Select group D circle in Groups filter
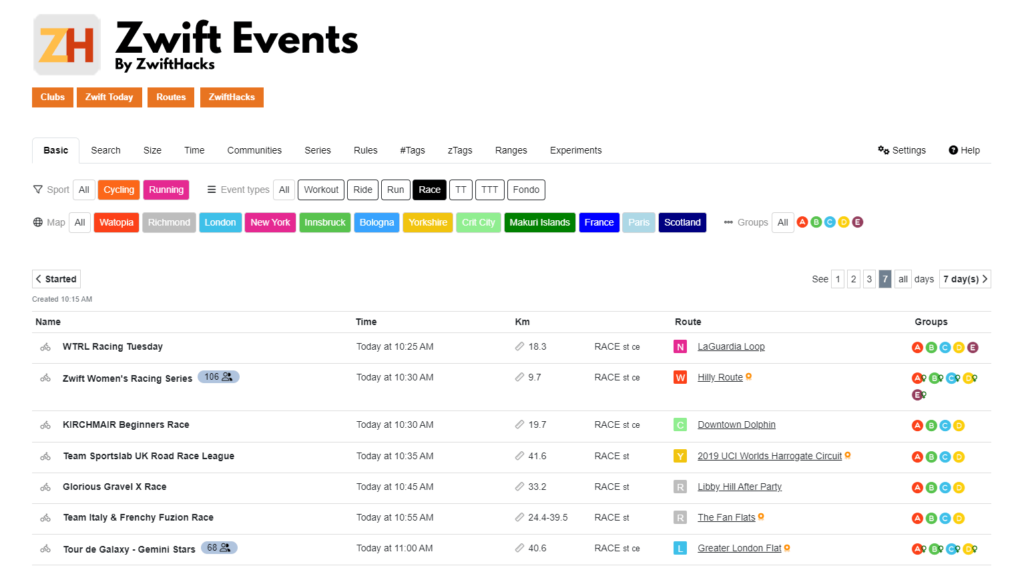This screenshot has height=572, width=1024. click(844, 223)
